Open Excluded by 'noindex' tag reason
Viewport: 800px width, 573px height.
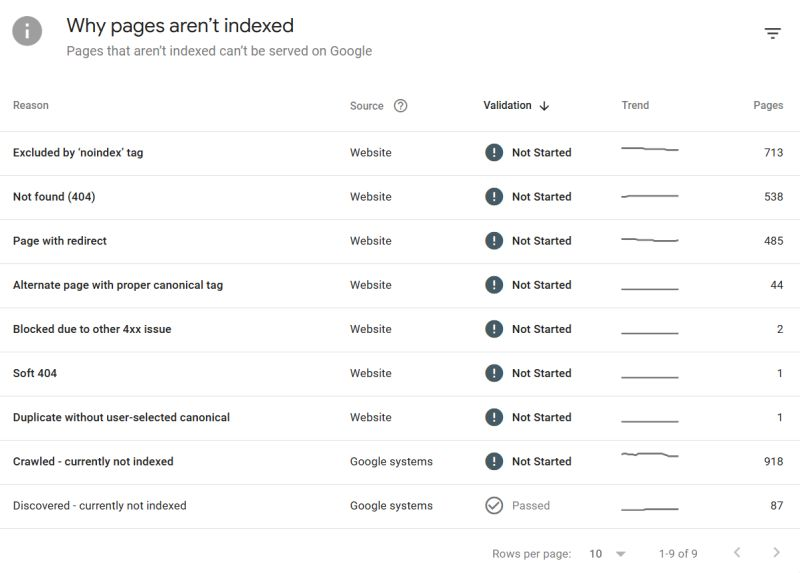78,153
